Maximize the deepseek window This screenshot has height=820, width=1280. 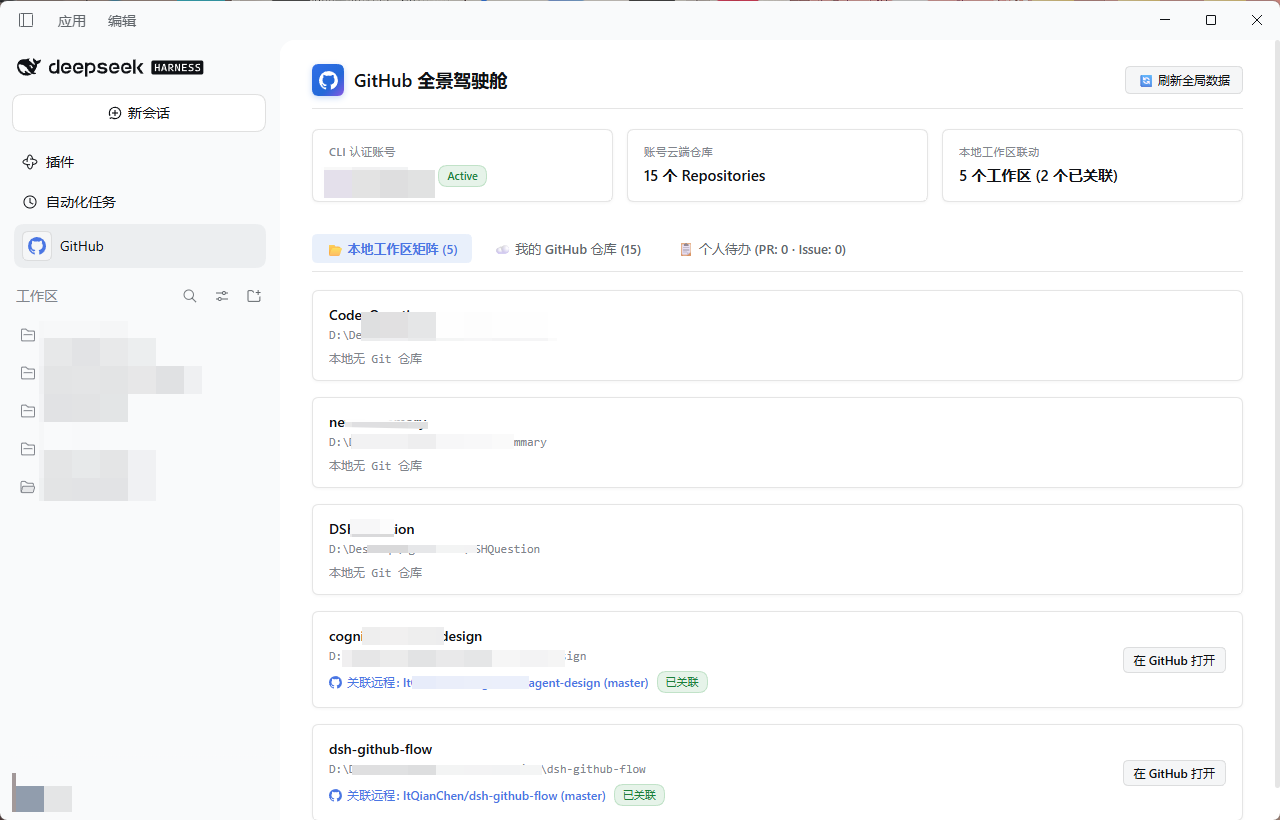click(x=1211, y=20)
